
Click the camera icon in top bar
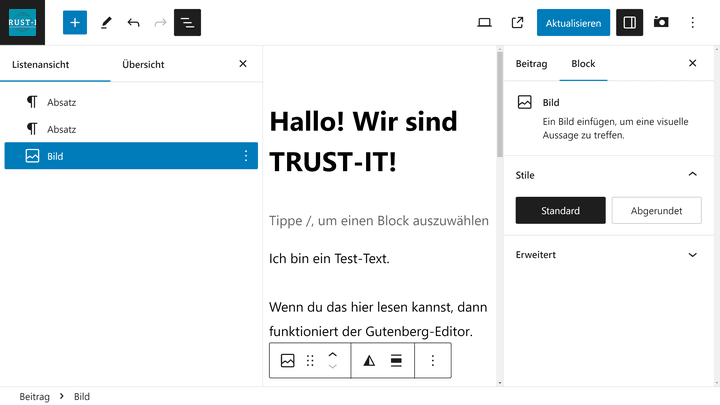pos(661,22)
